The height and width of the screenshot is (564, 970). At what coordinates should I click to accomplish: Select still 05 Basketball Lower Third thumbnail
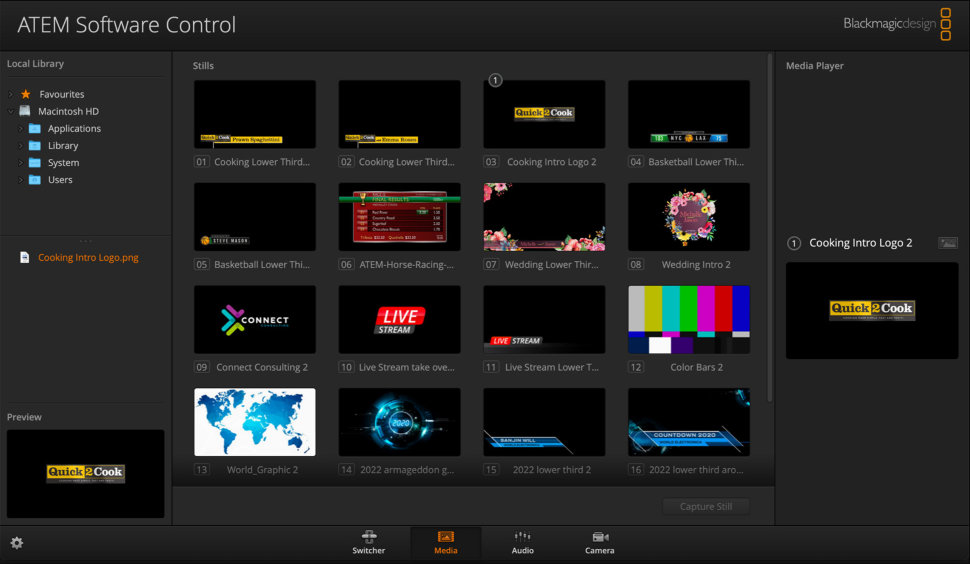(255, 217)
